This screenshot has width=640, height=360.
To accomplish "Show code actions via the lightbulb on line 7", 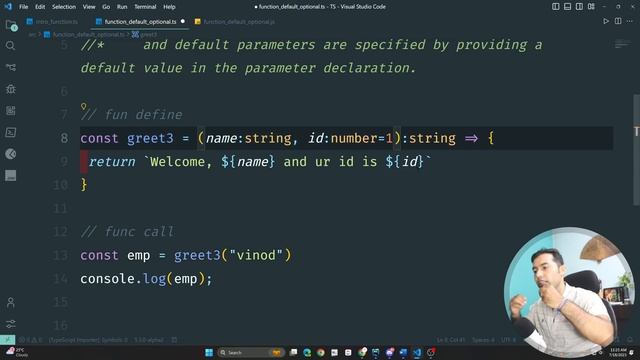I will click(84, 107).
